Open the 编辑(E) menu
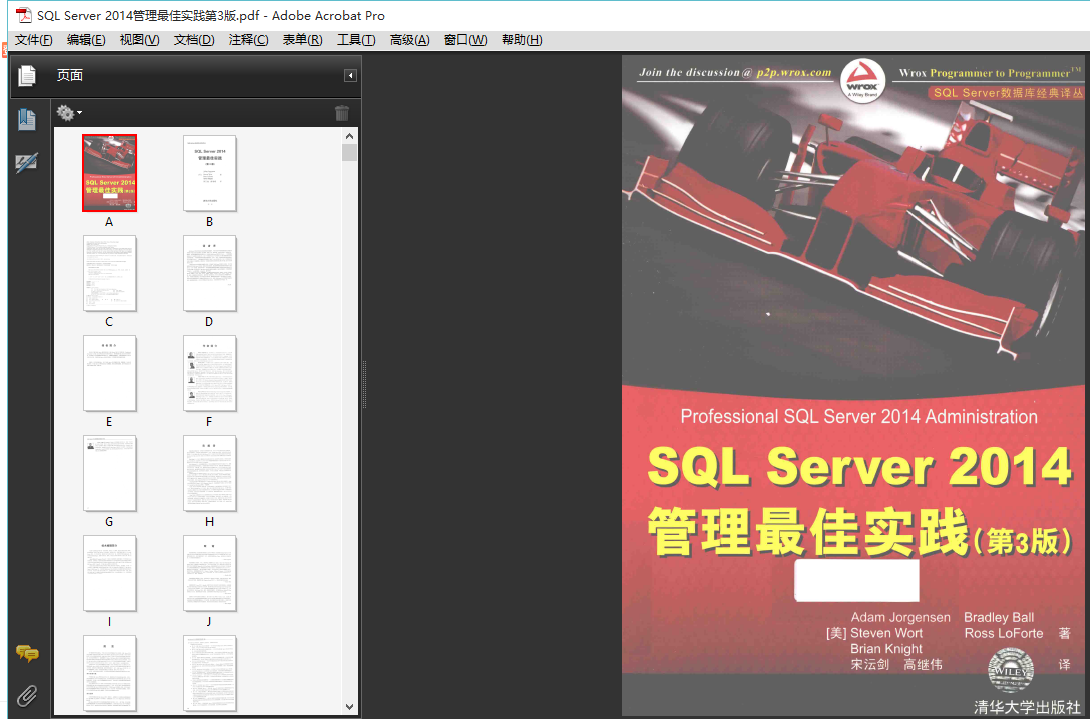This screenshot has height=719, width=1090. point(86,40)
